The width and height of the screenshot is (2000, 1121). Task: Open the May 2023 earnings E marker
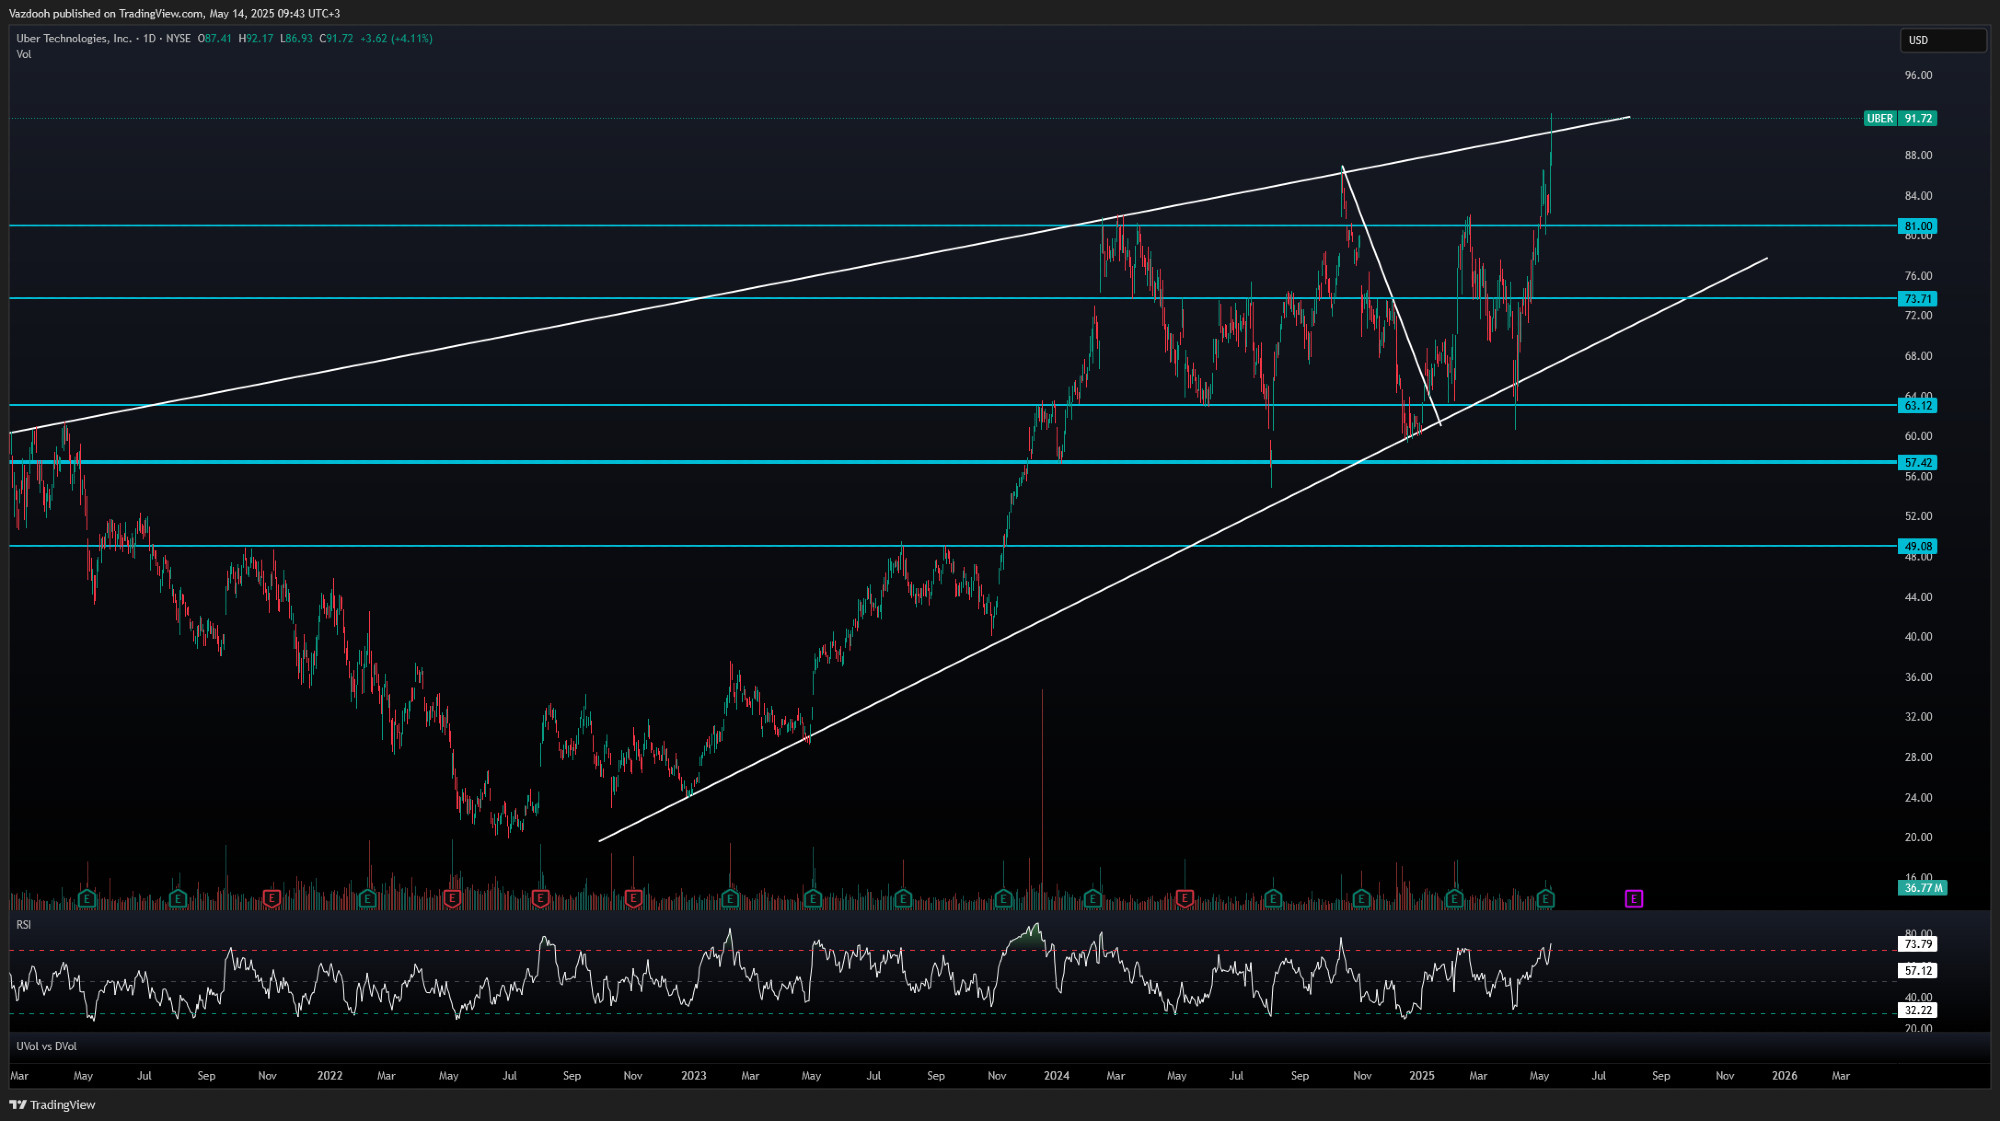coord(813,899)
